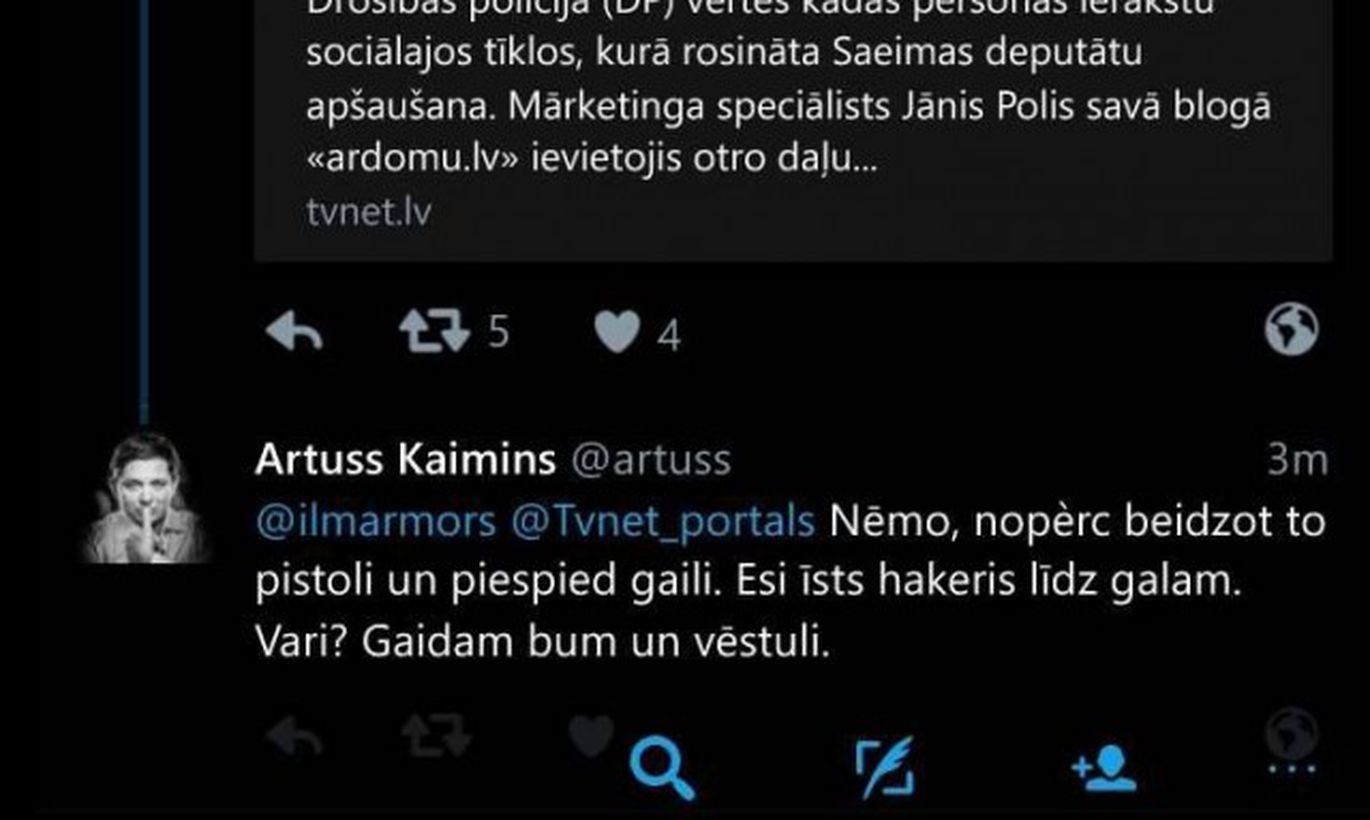1370x820 pixels.
Task: Tap the add user icon
Action: [x=1104, y=768]
